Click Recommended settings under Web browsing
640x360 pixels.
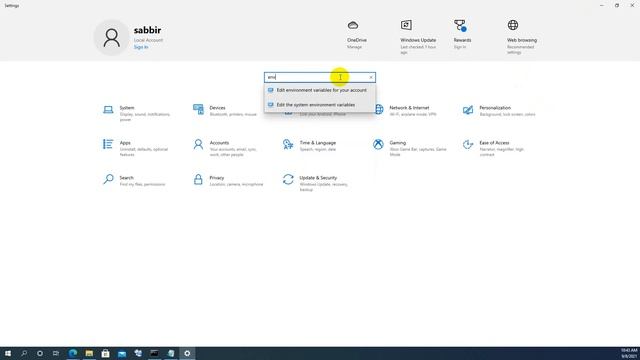click(520, 50)
